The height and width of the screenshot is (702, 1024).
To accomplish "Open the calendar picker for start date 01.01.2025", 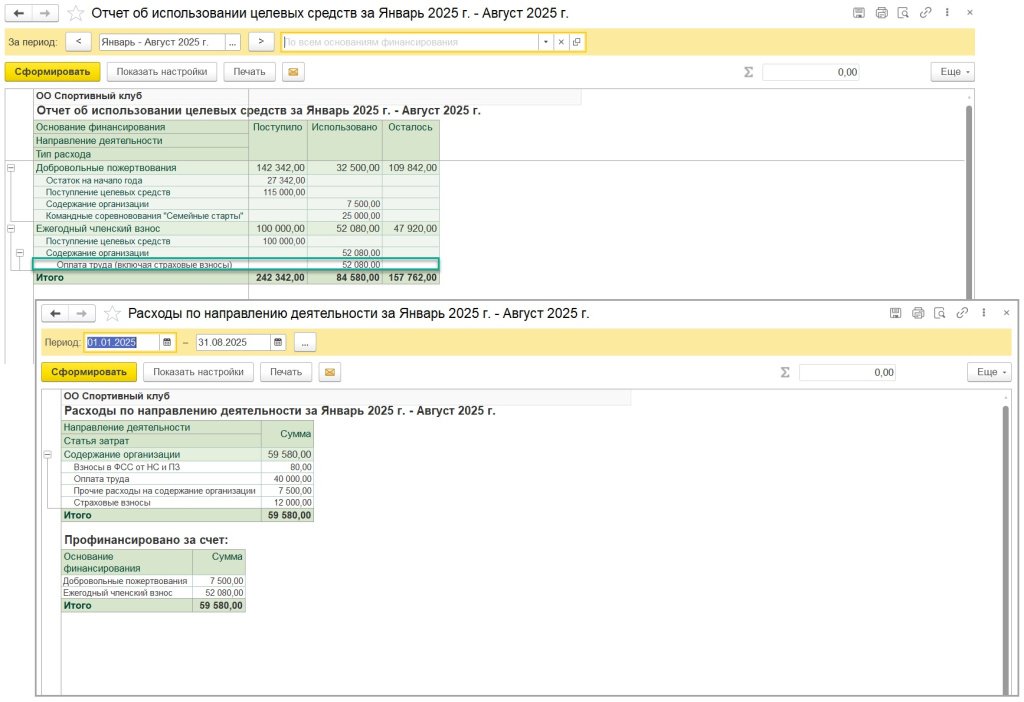I will (167, 342).
